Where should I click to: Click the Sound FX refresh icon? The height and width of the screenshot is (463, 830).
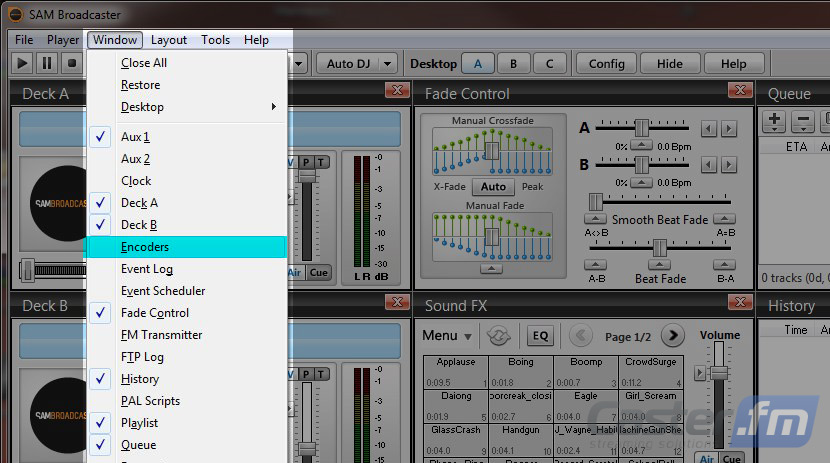[x=498, y=335]
